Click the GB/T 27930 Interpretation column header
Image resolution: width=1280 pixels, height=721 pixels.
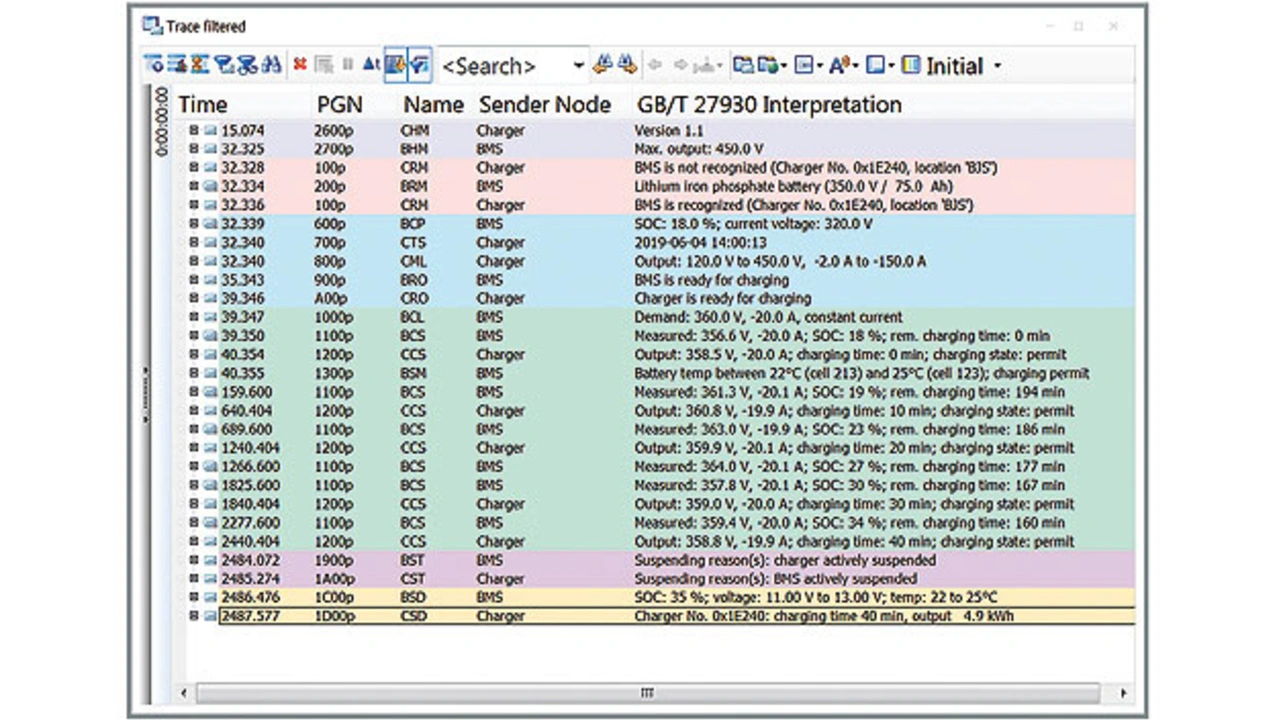[768, 105]
